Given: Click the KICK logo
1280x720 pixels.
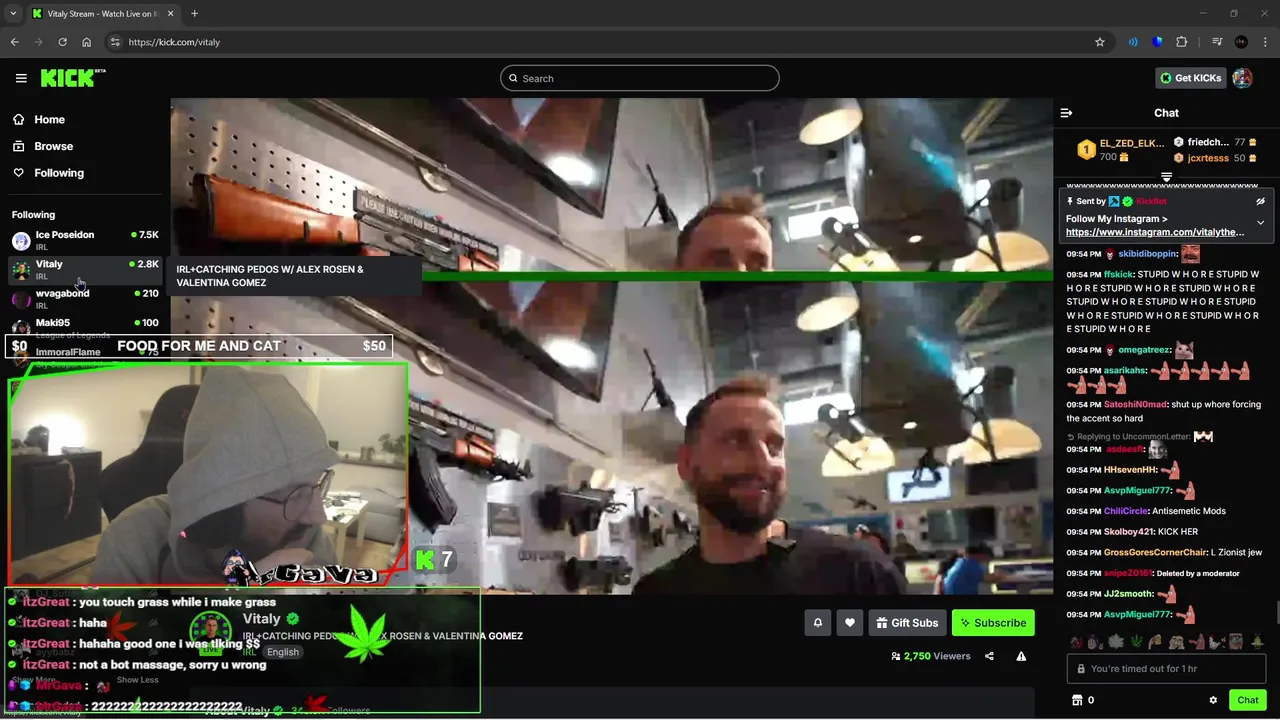Looking at the screenshot, I should click(72, 78).
